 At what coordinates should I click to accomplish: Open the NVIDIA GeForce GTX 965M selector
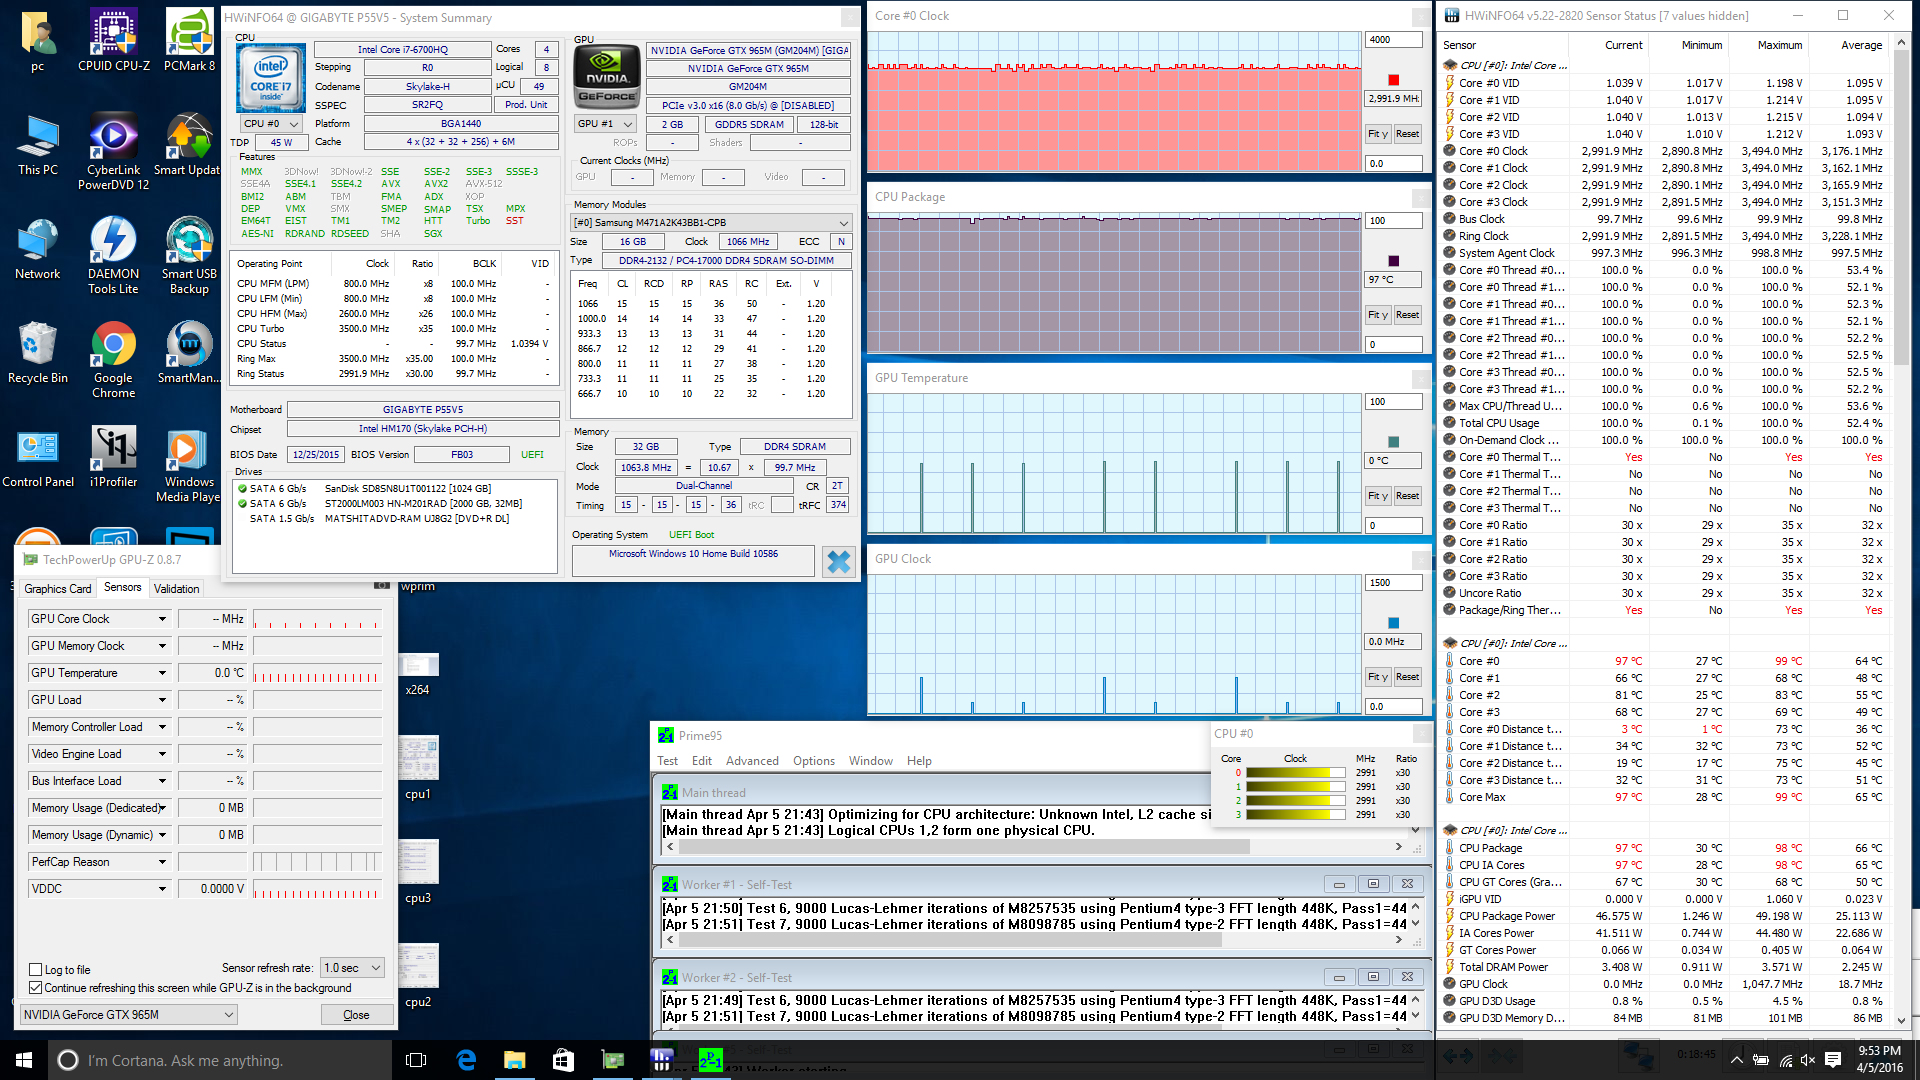coord(128,1014)
